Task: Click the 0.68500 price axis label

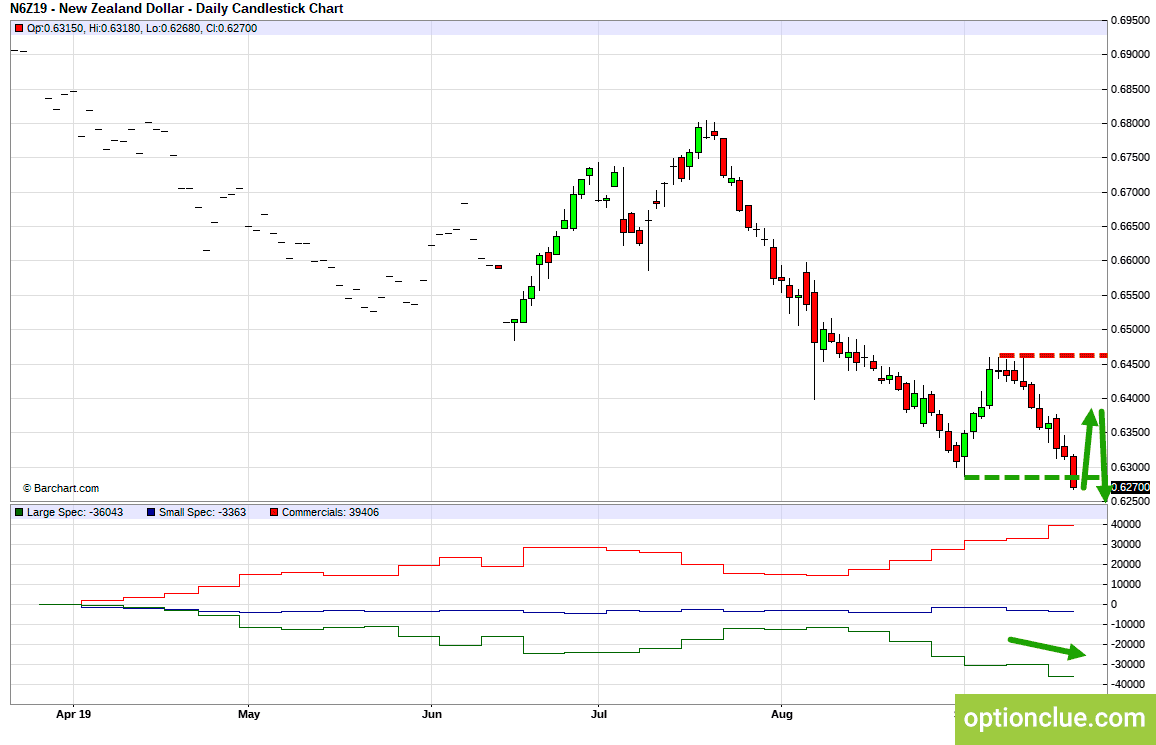Action: tap(1130, 89)
